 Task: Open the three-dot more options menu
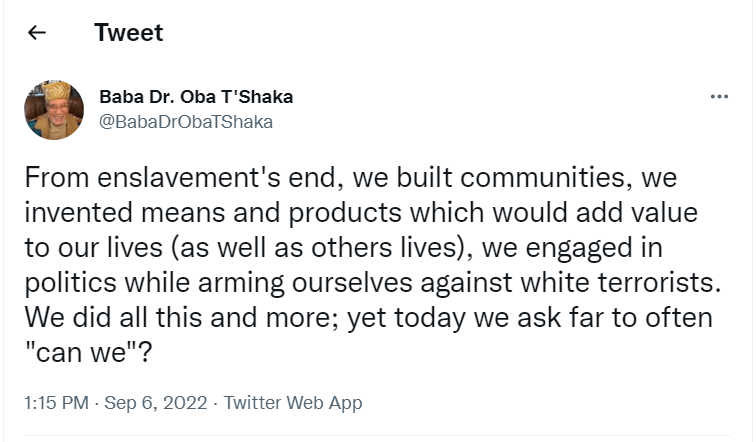point(719,97)
